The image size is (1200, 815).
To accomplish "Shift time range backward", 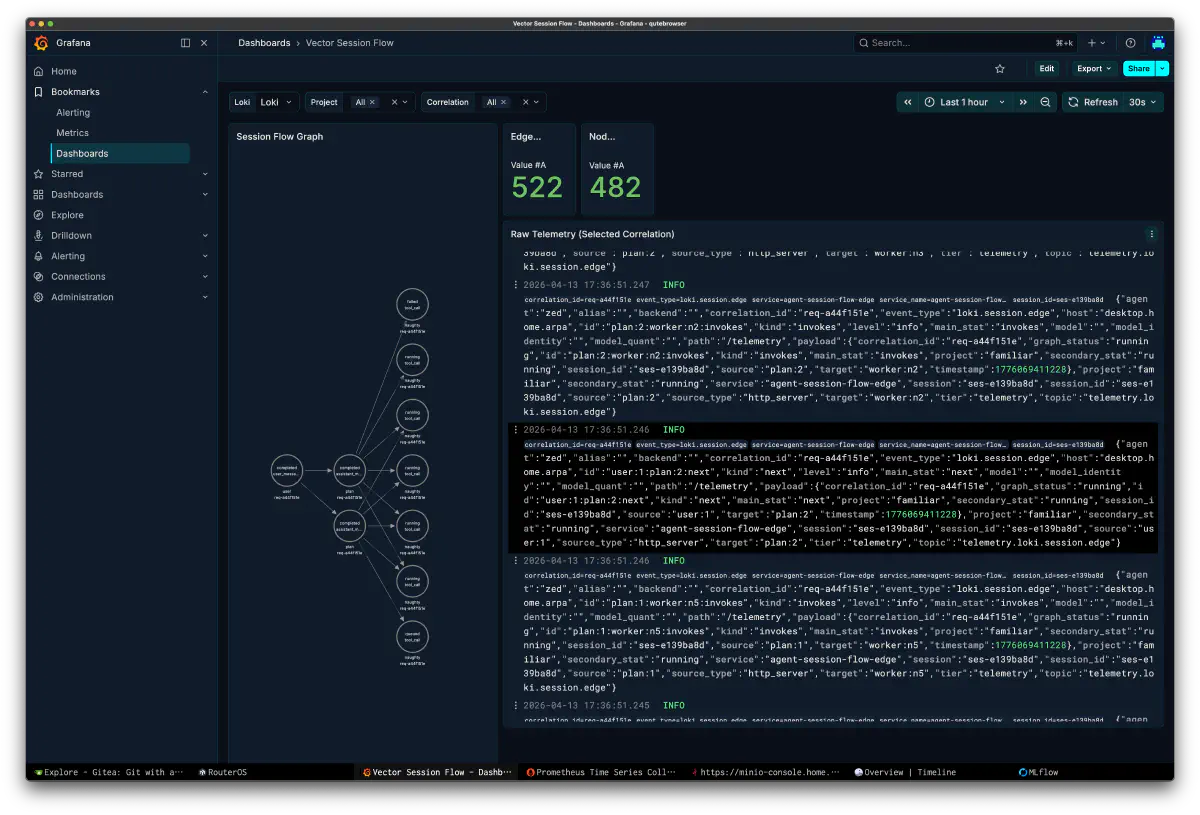I will click(x=907, y=102).
